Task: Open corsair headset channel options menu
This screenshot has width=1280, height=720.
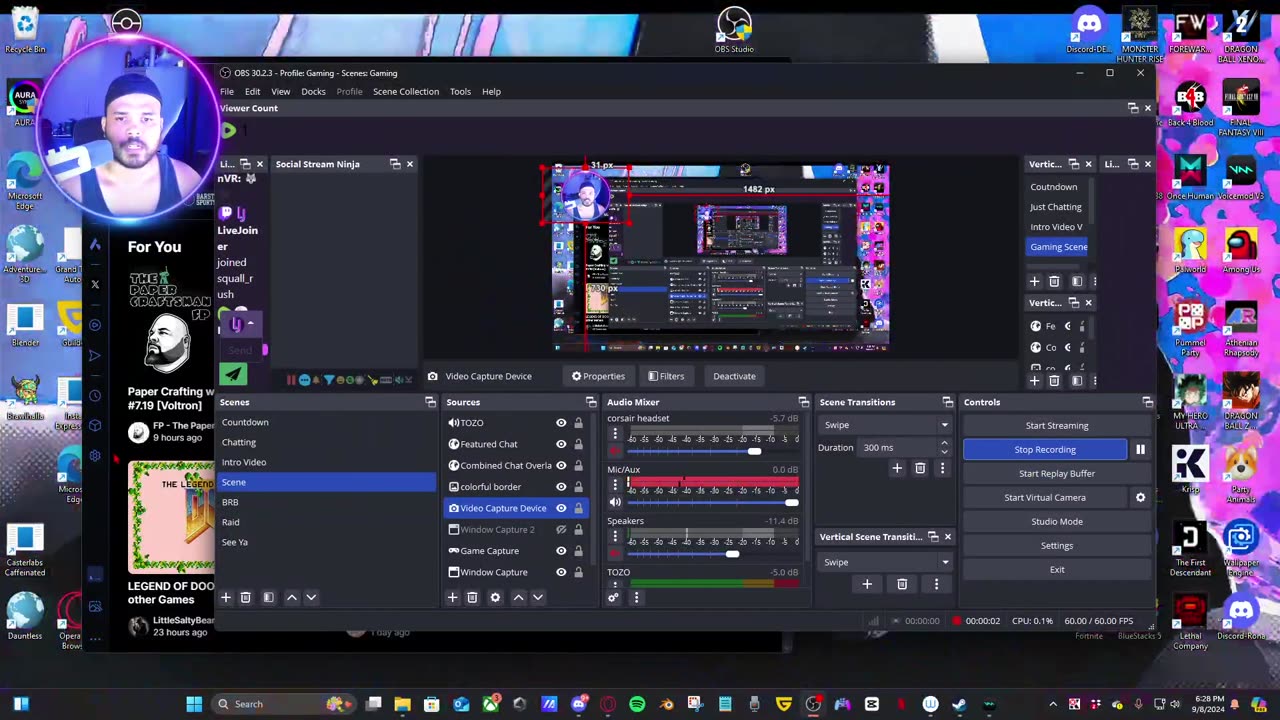Action: coord(615,435)
